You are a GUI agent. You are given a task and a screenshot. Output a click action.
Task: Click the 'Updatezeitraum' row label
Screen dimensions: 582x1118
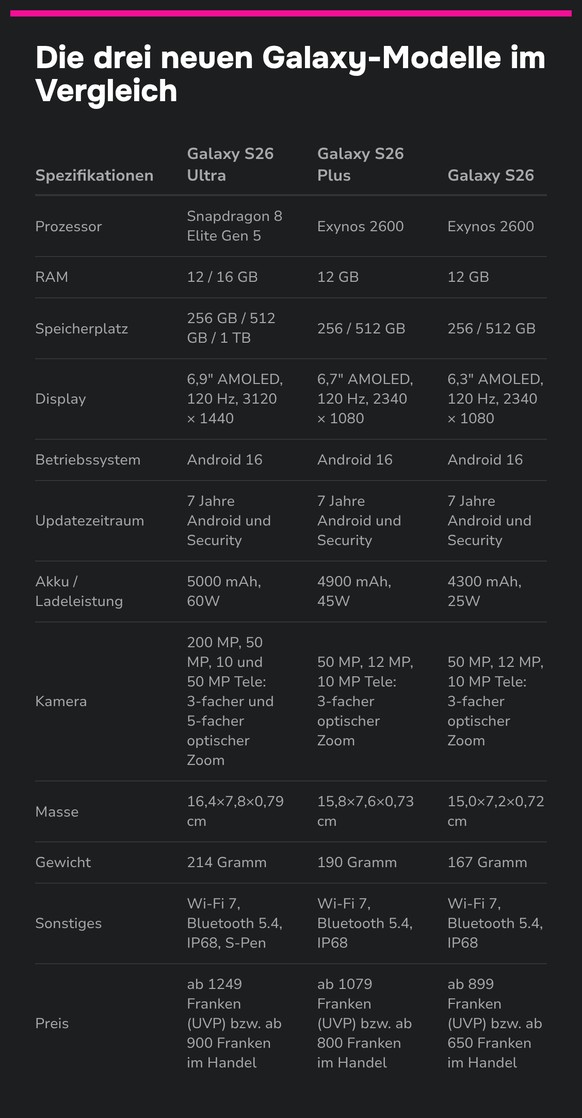click(x=90, y=520)
